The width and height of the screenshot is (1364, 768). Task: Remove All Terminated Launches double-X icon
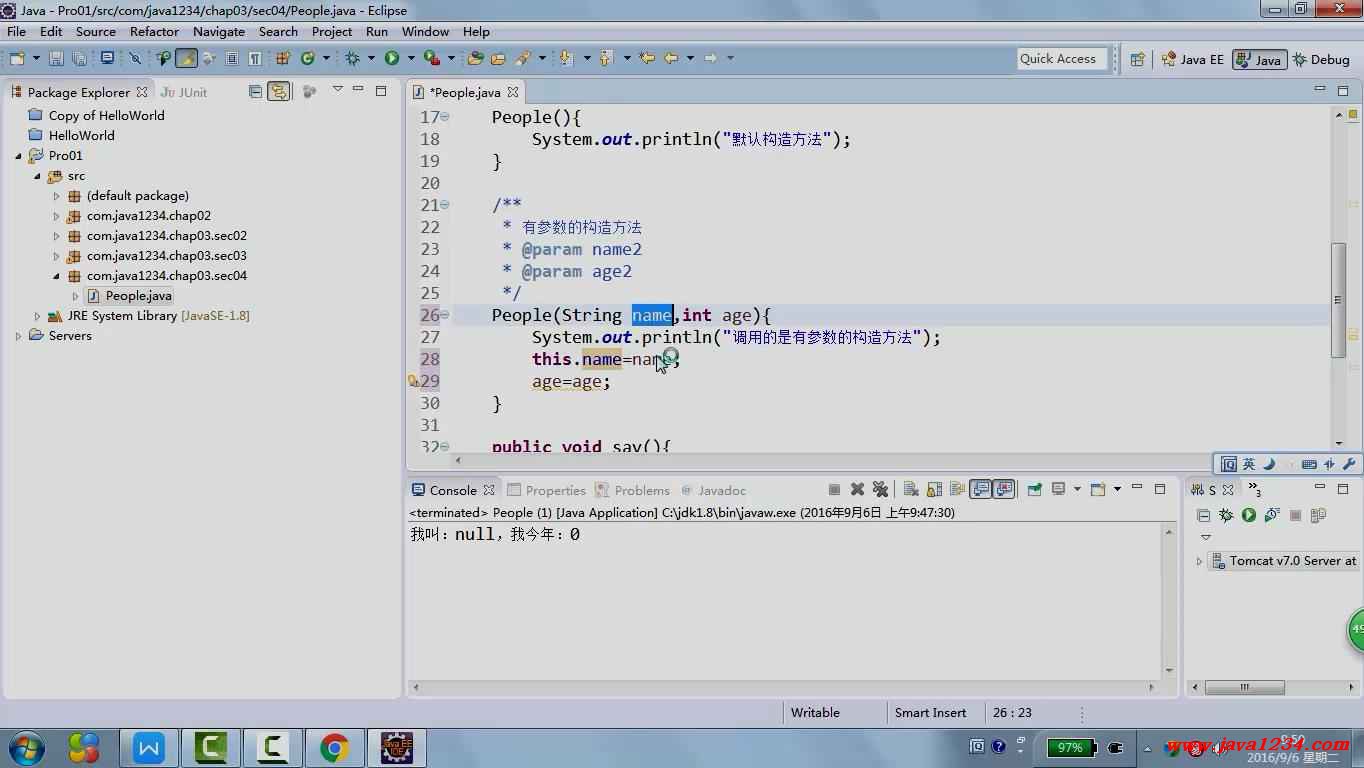coord(880,490)
